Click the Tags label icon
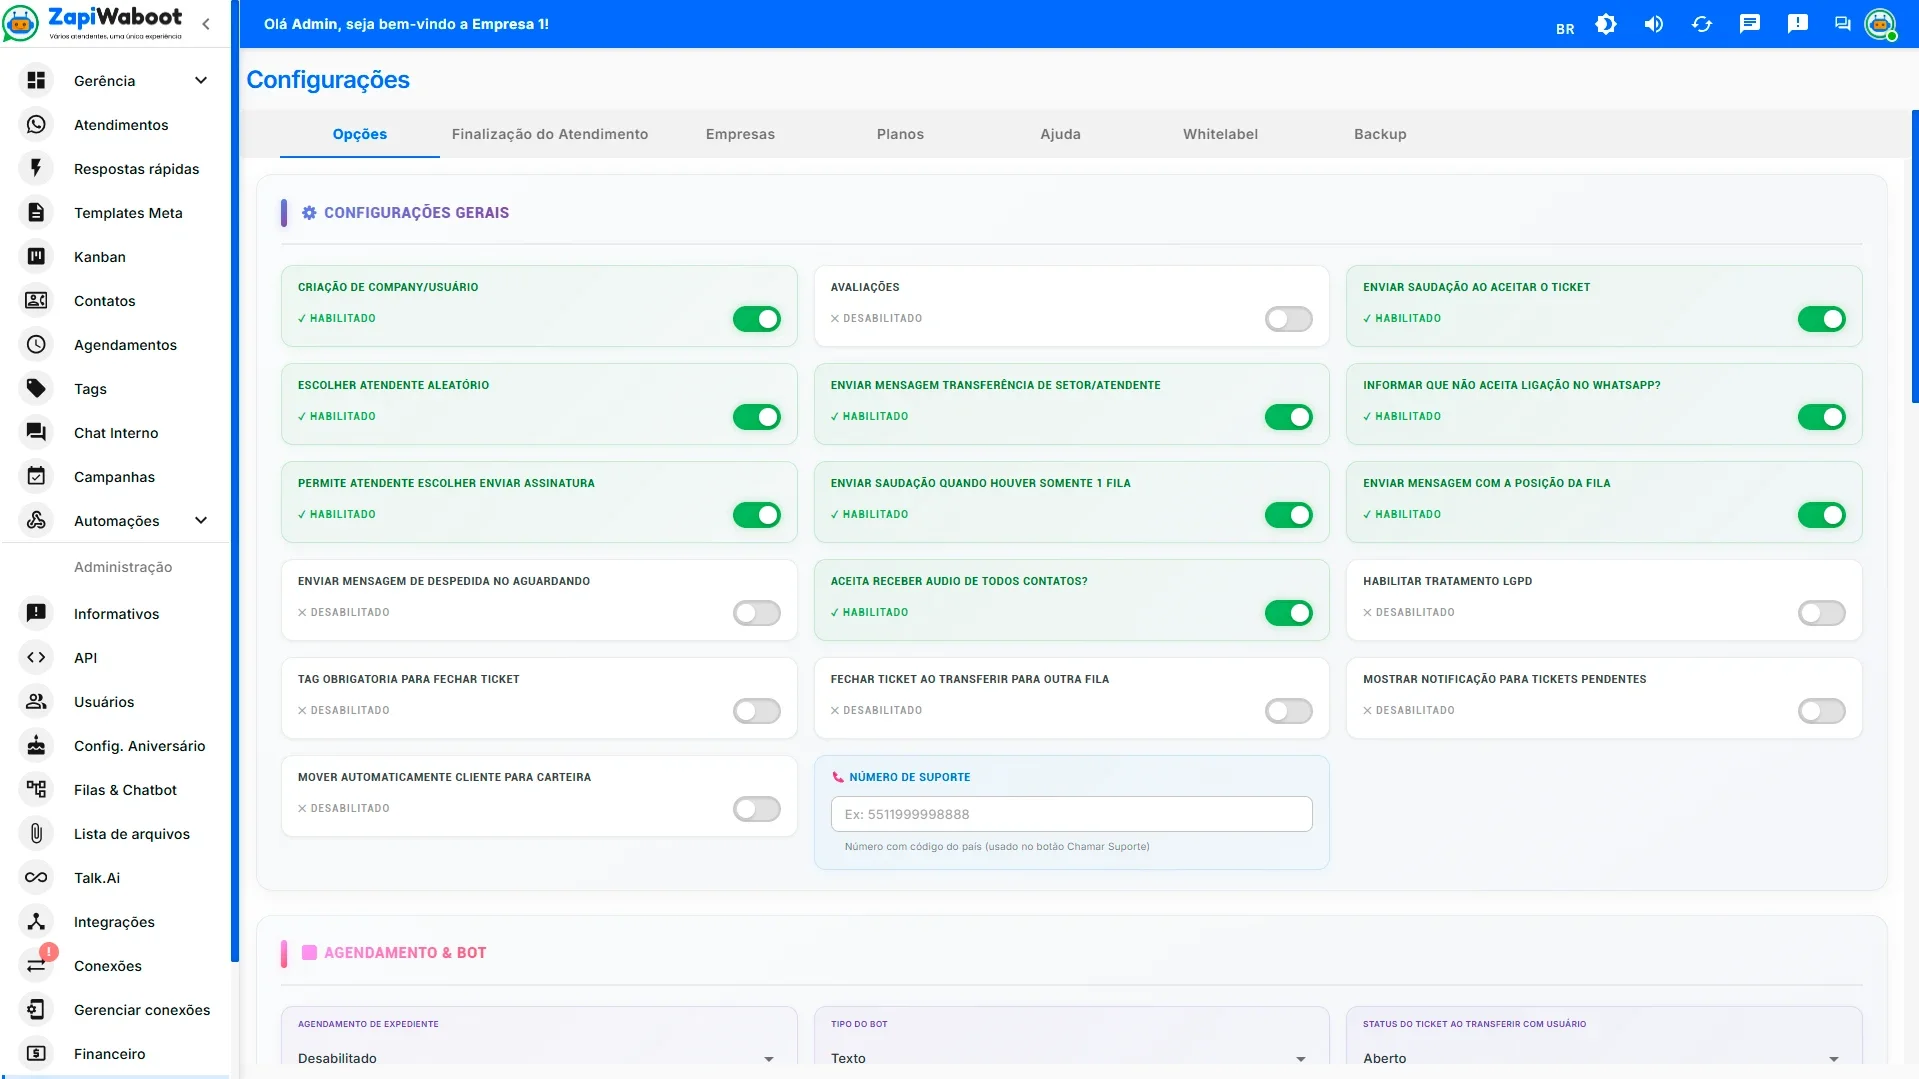This screenshot has width=1919, height=1079. click(36, 388)
